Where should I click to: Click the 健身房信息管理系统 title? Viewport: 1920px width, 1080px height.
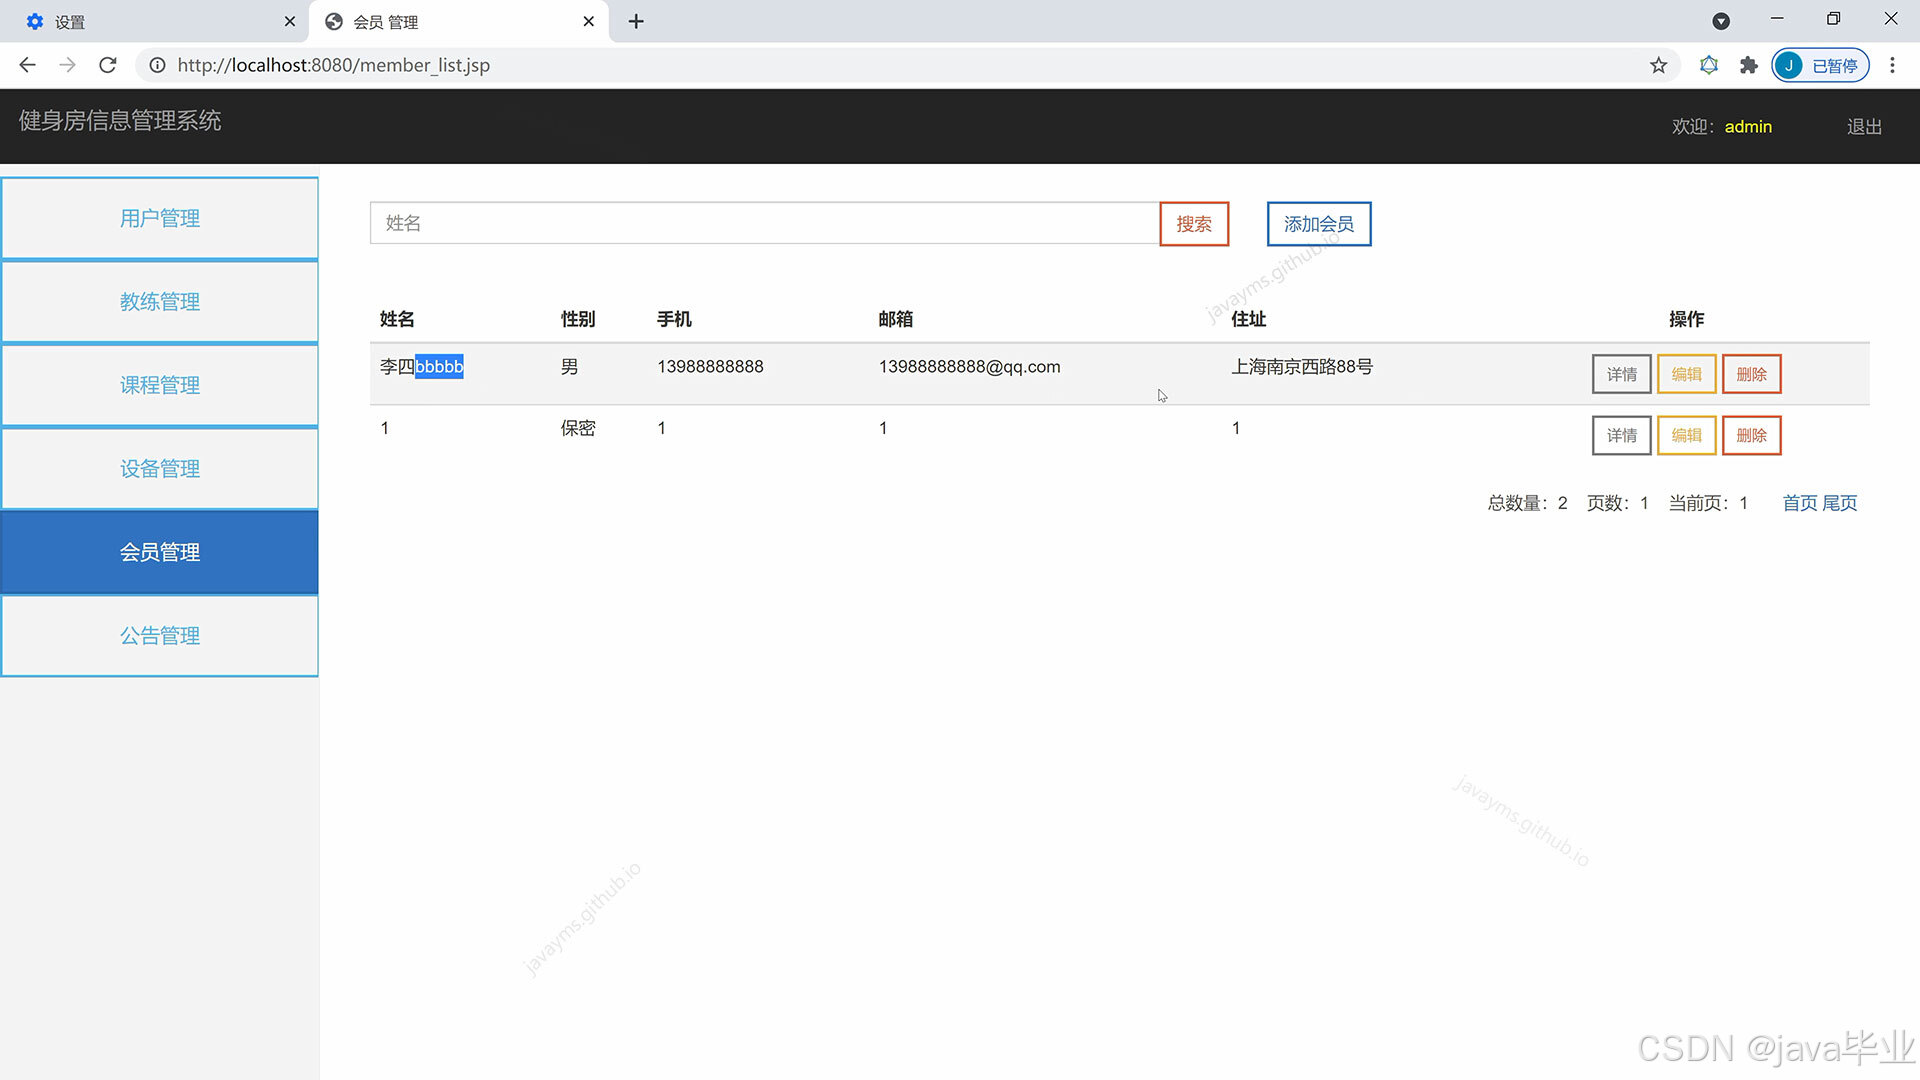pos(120,121)
